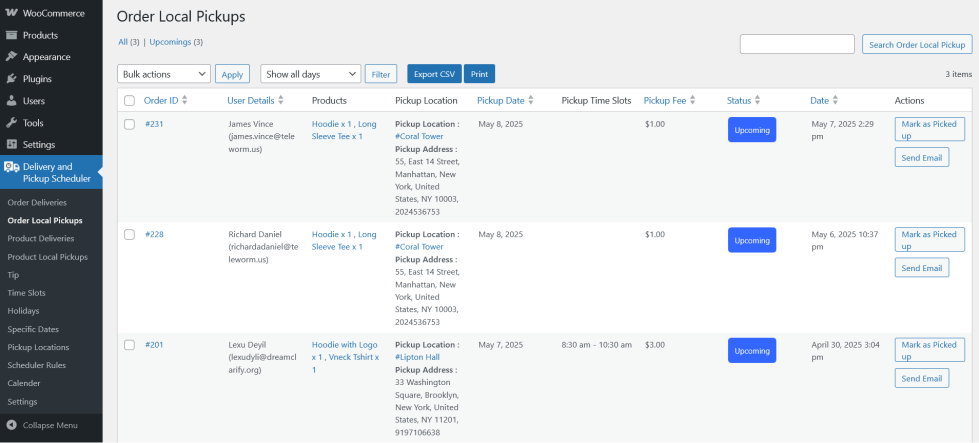Click the search order text field
Screen dimensions: 979x443
point(797,44)
